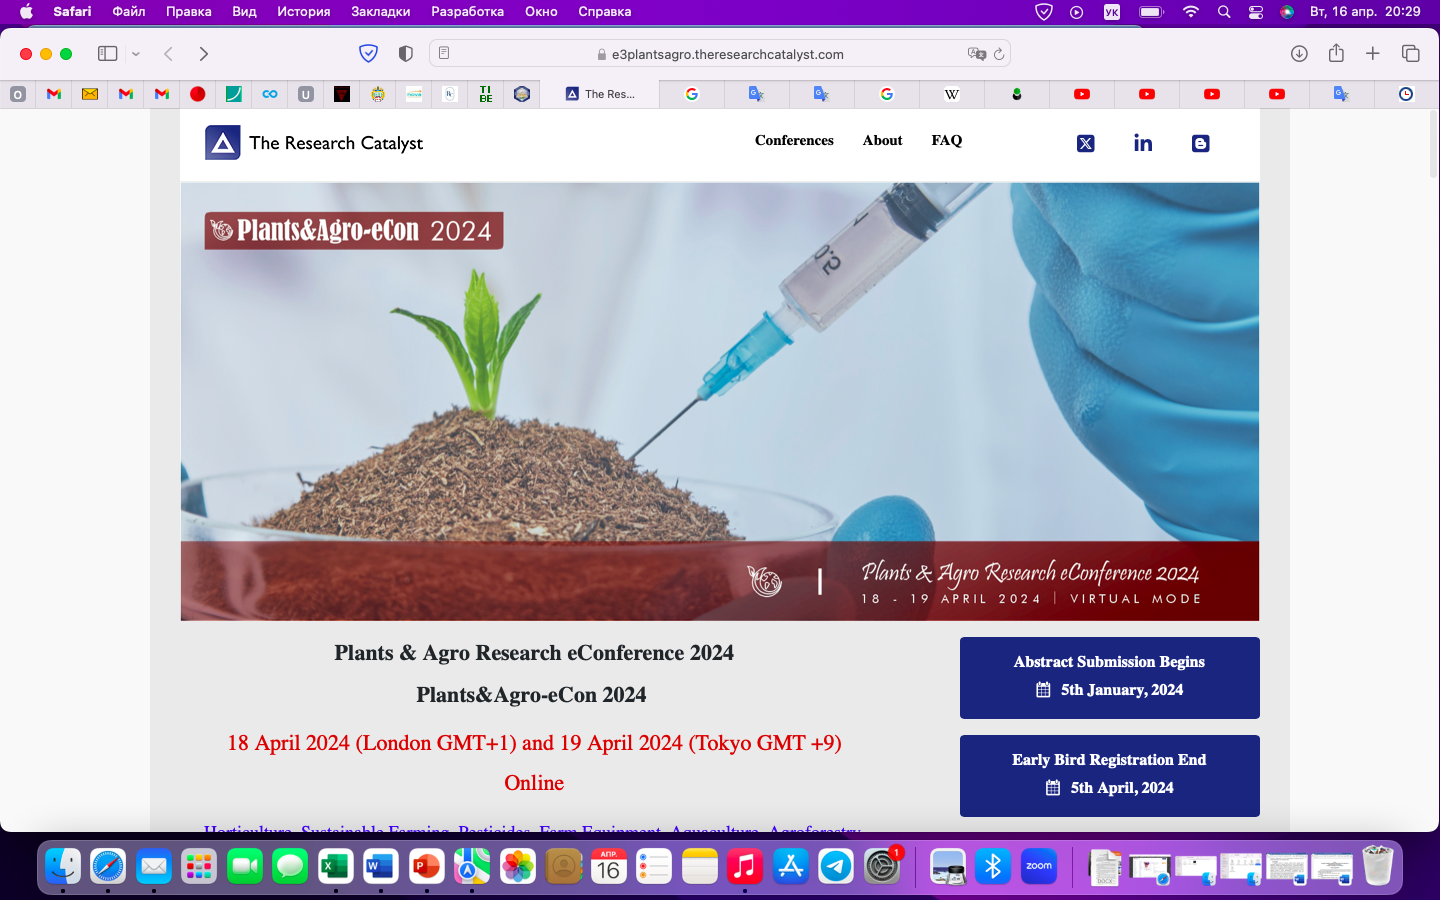Open Telegram from the Dock
This screenshot has width=1440, height=900.
836,866
